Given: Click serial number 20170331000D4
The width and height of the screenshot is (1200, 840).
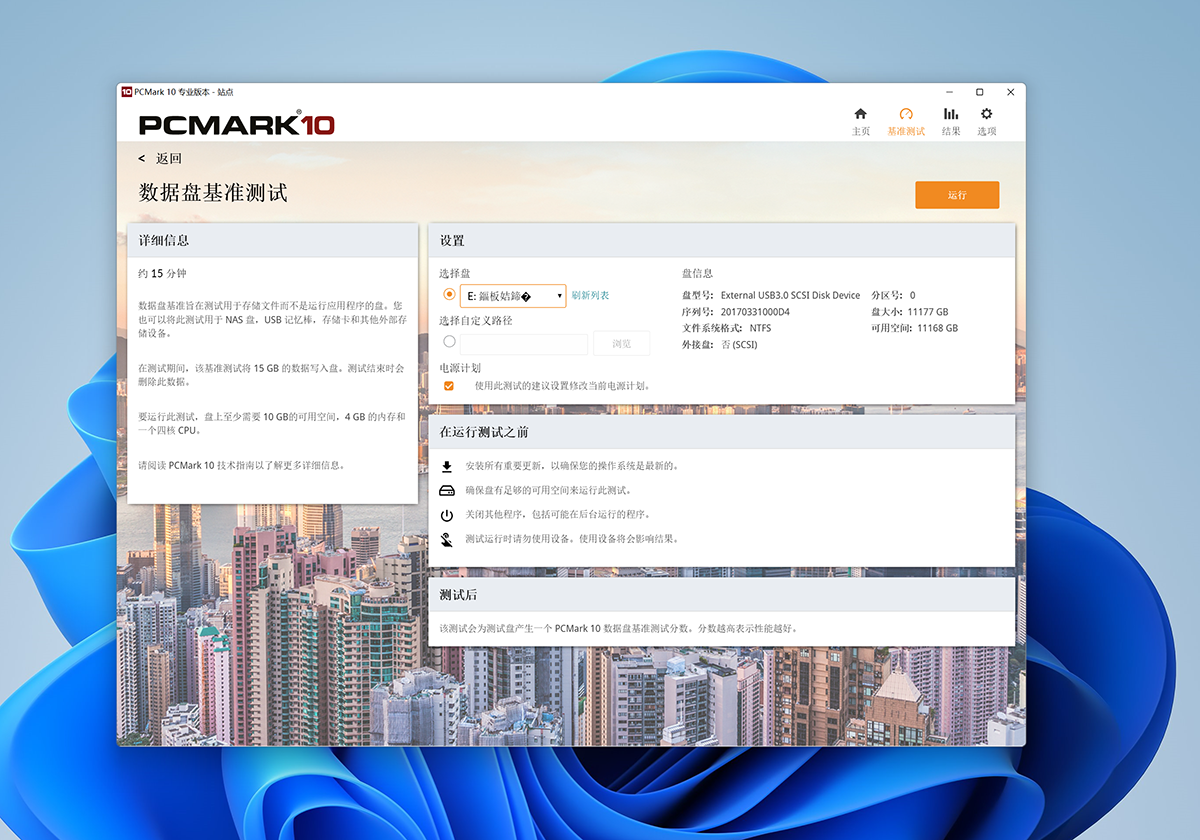Looking at the screenshot, I should [755, 312].
